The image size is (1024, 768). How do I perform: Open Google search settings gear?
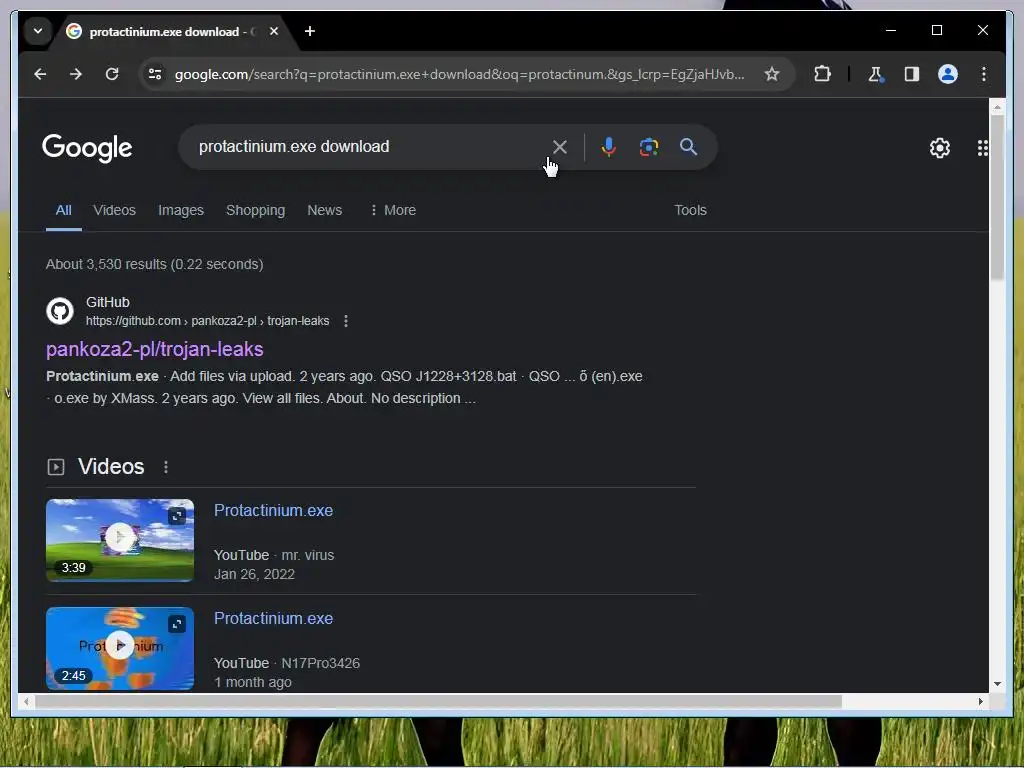pos(940,148)
